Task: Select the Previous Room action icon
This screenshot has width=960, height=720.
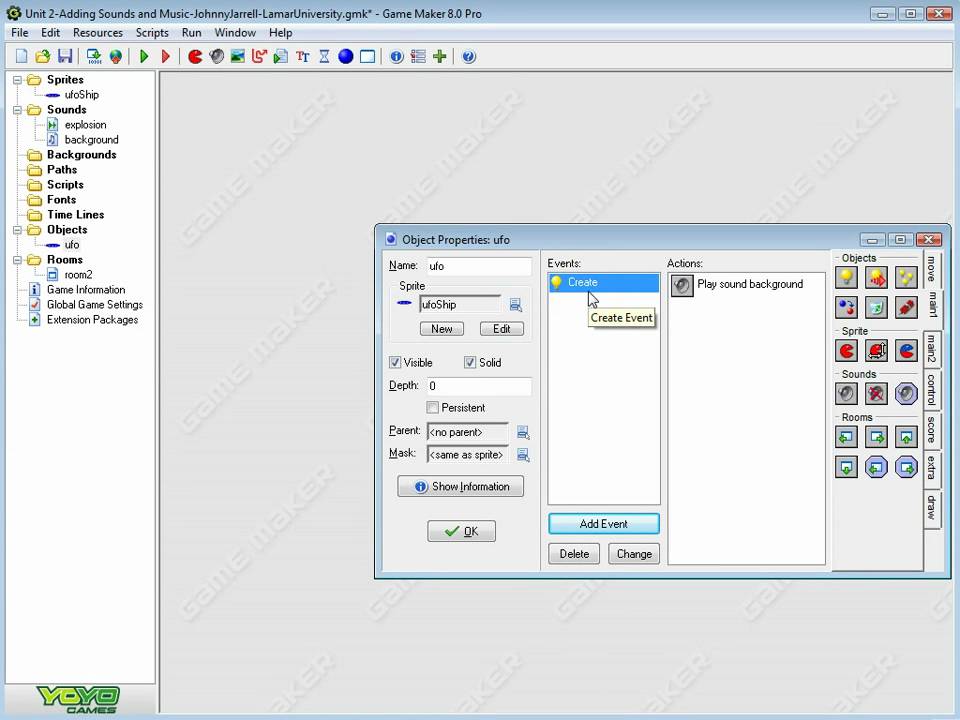Action: click(846, 437)
